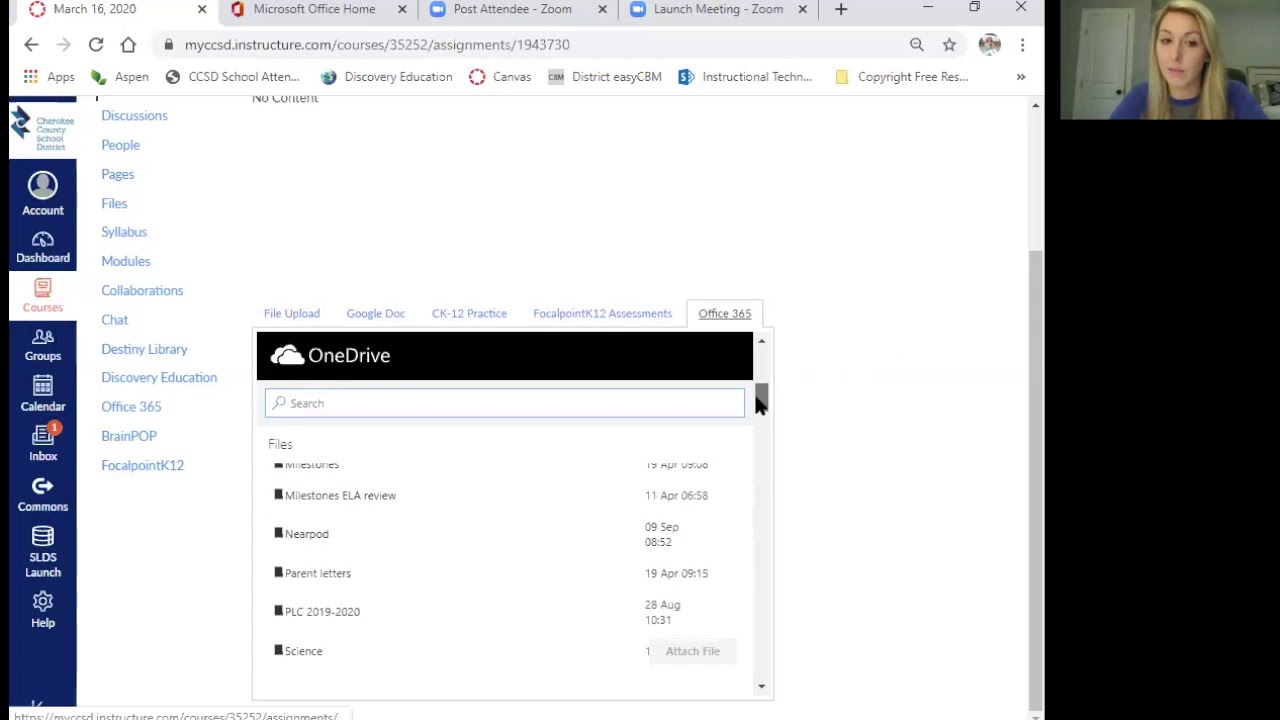Select the File Upload submission tab
This screenshot has height=720, width=1280.
pyautogui.click(x=292, y=314)
